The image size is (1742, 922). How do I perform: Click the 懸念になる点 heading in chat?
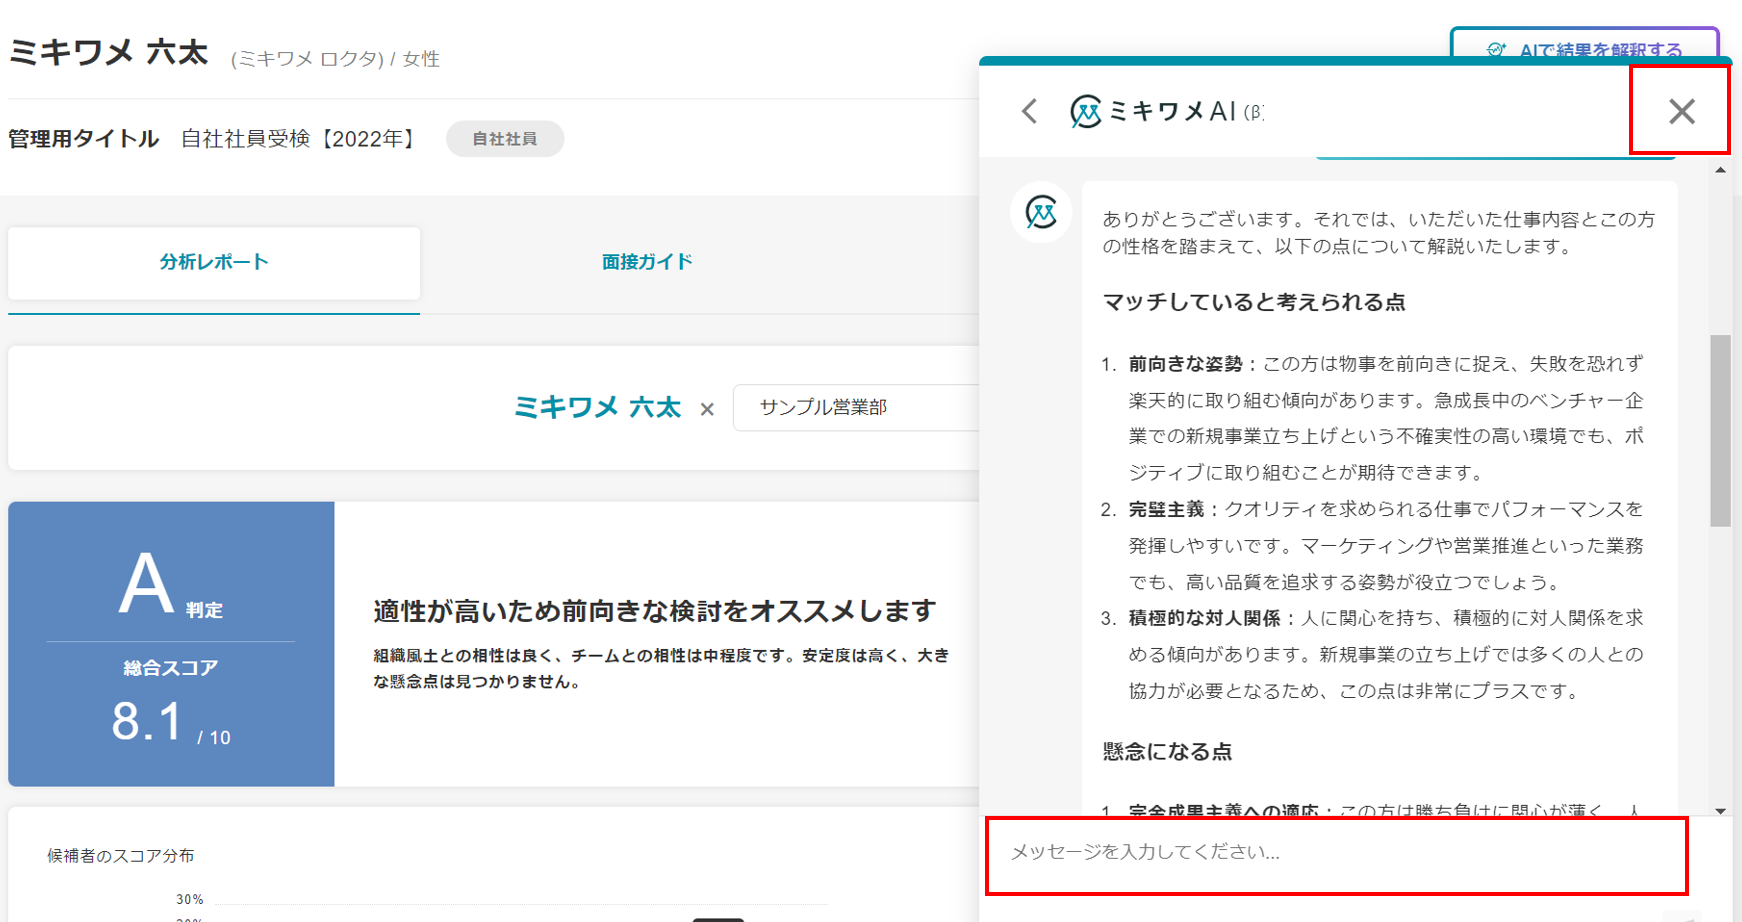pyautogui.click(x=1167, y=752)
